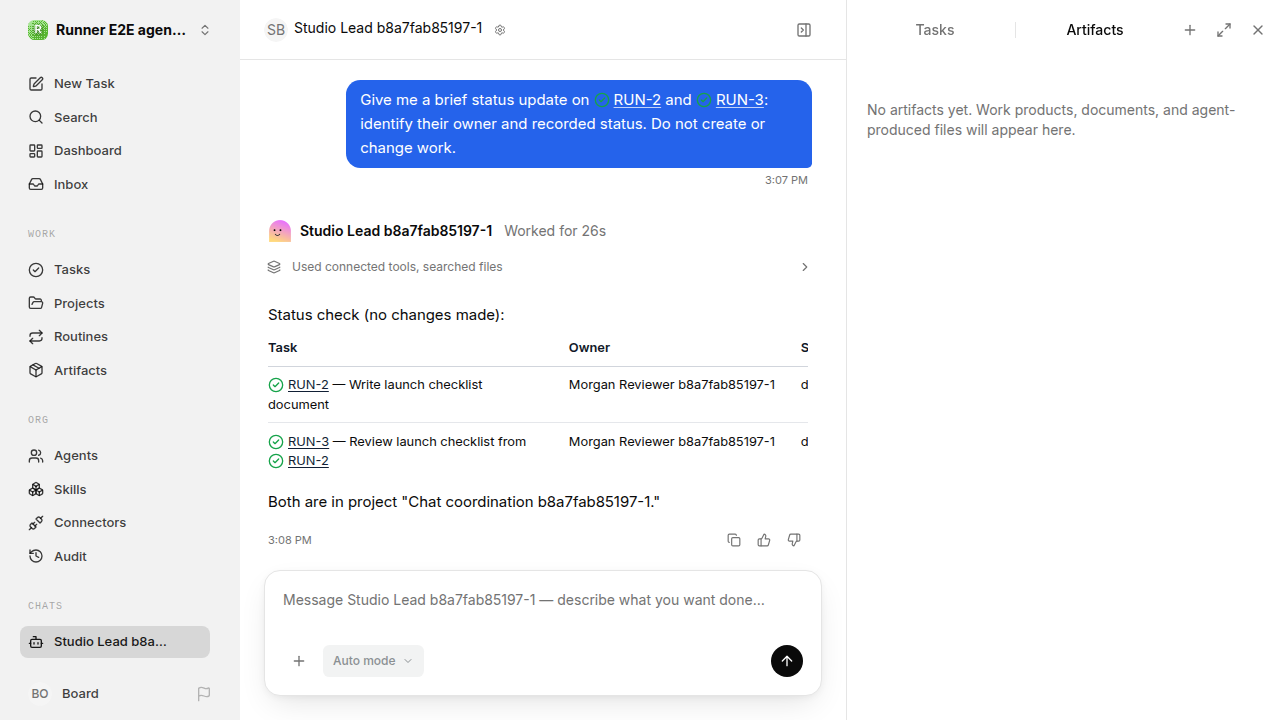Give thumbs down to the response
Image resolution: width=1280 pixels, height=720 pixels.
click(x=794, y=540)
